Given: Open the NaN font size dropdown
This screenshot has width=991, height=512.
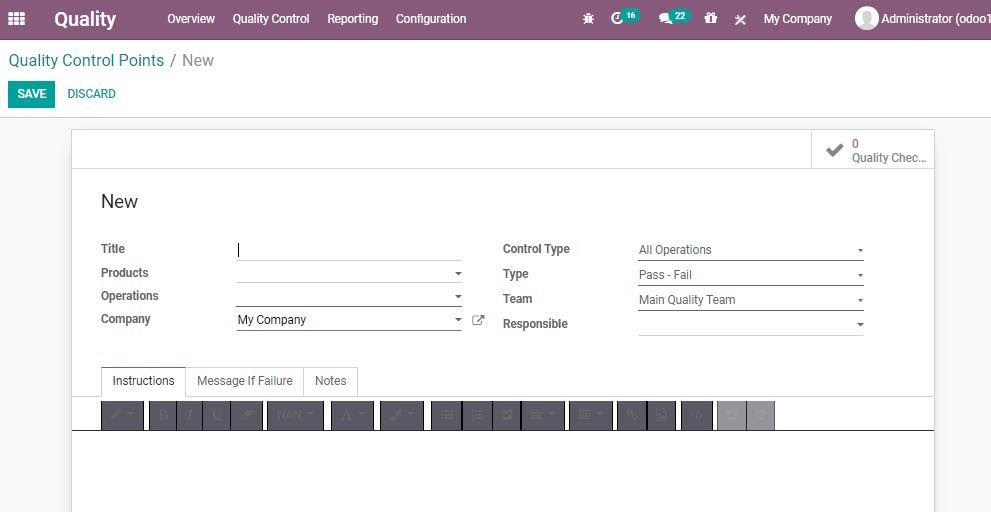Looking at the screenshot, I should coord(295,415).
